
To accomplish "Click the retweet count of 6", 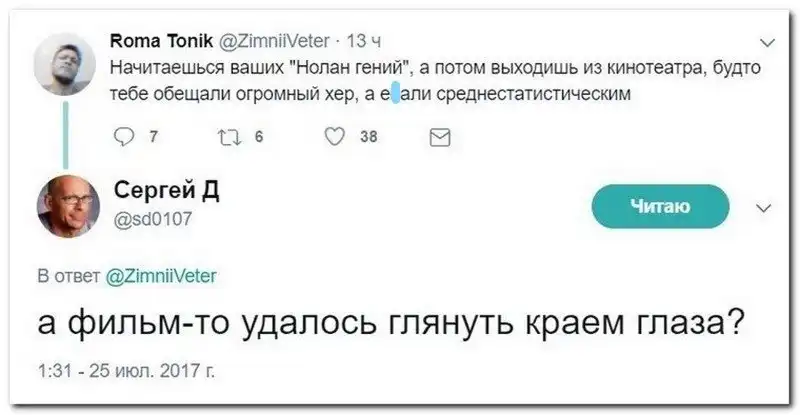I will point(258,139).
